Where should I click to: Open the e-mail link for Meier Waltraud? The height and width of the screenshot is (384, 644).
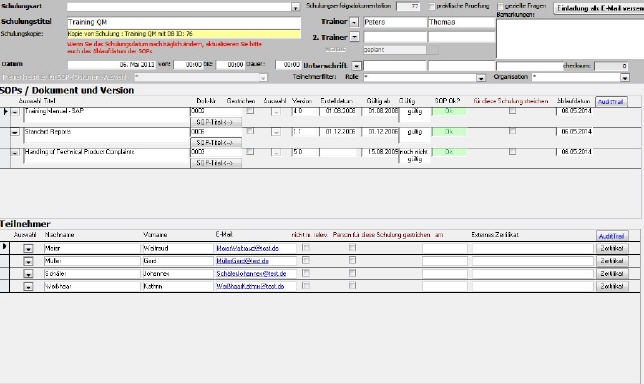click(x=248, y=248)
